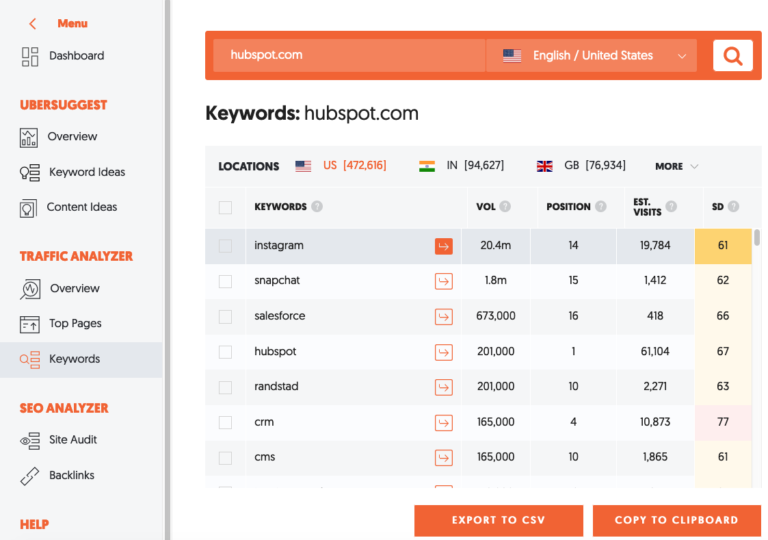Click the COPY TO CLIPBOARD button

click(676, 520)
